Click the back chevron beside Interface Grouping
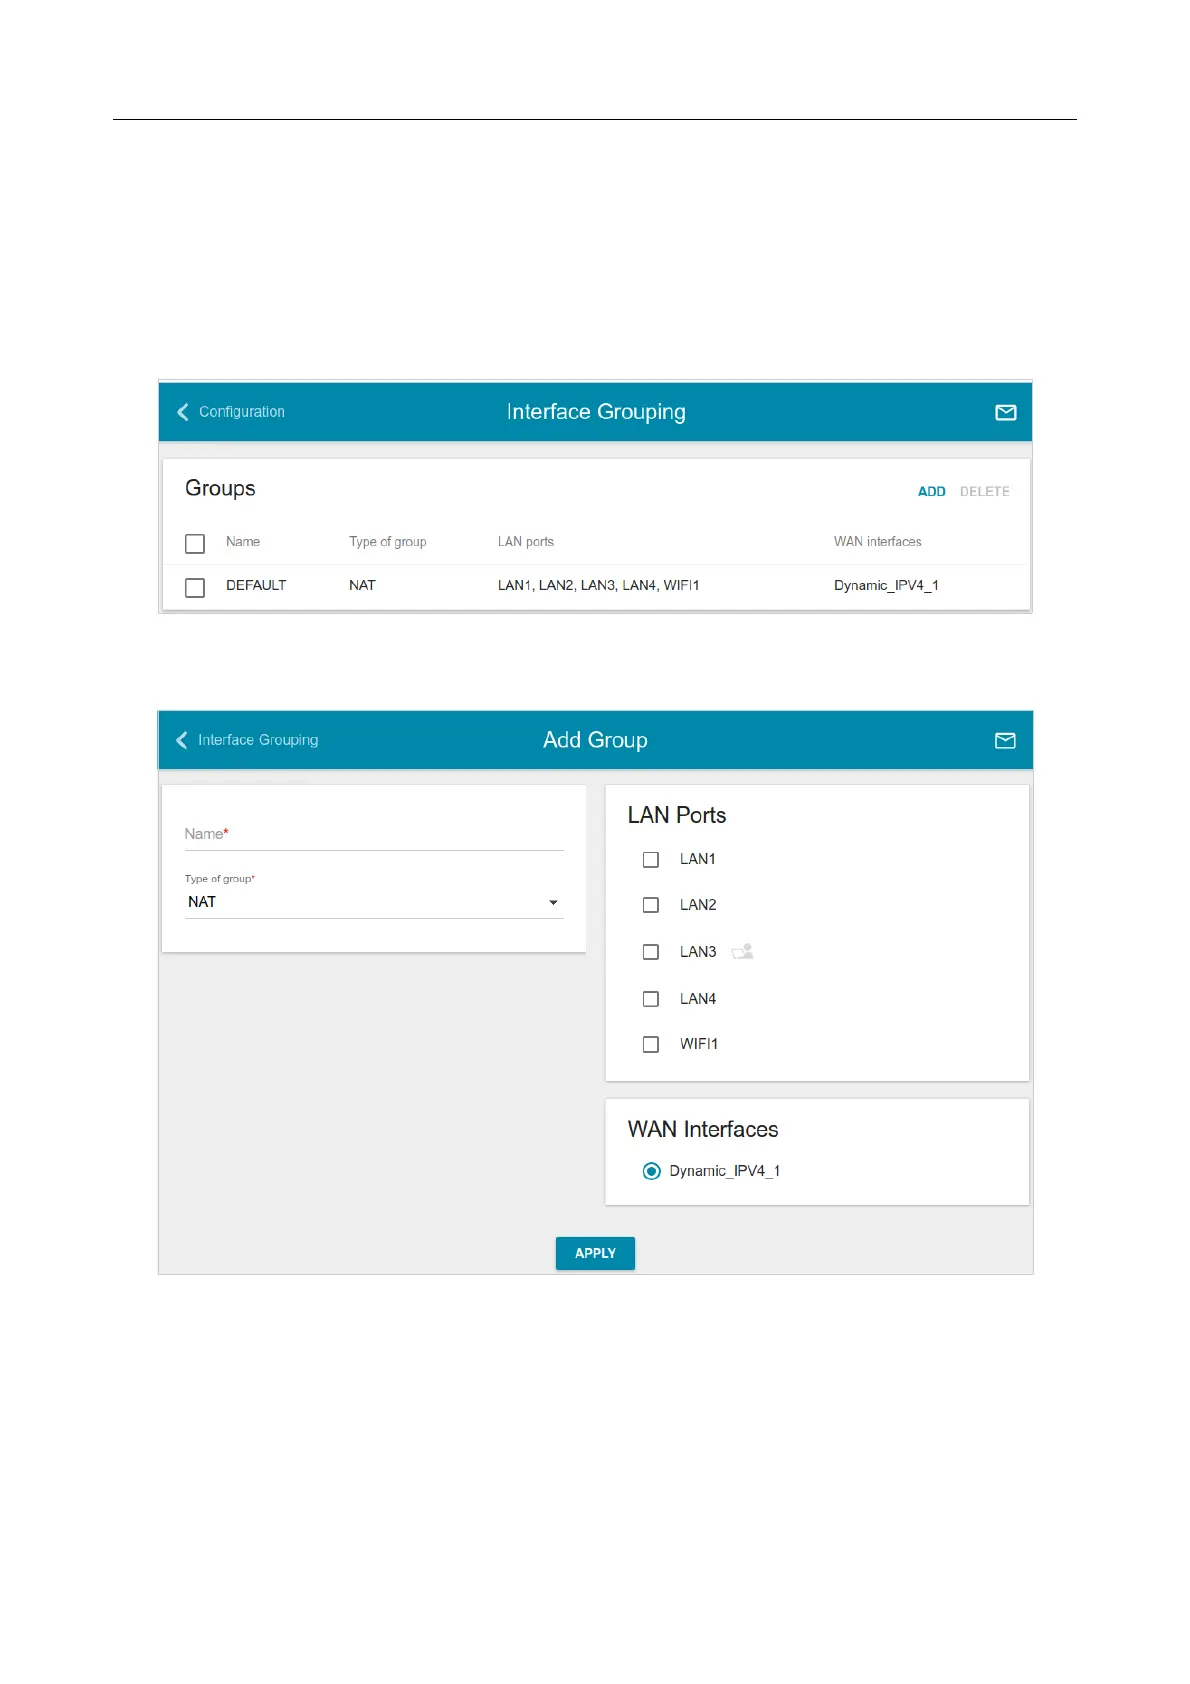 [182, 740]
